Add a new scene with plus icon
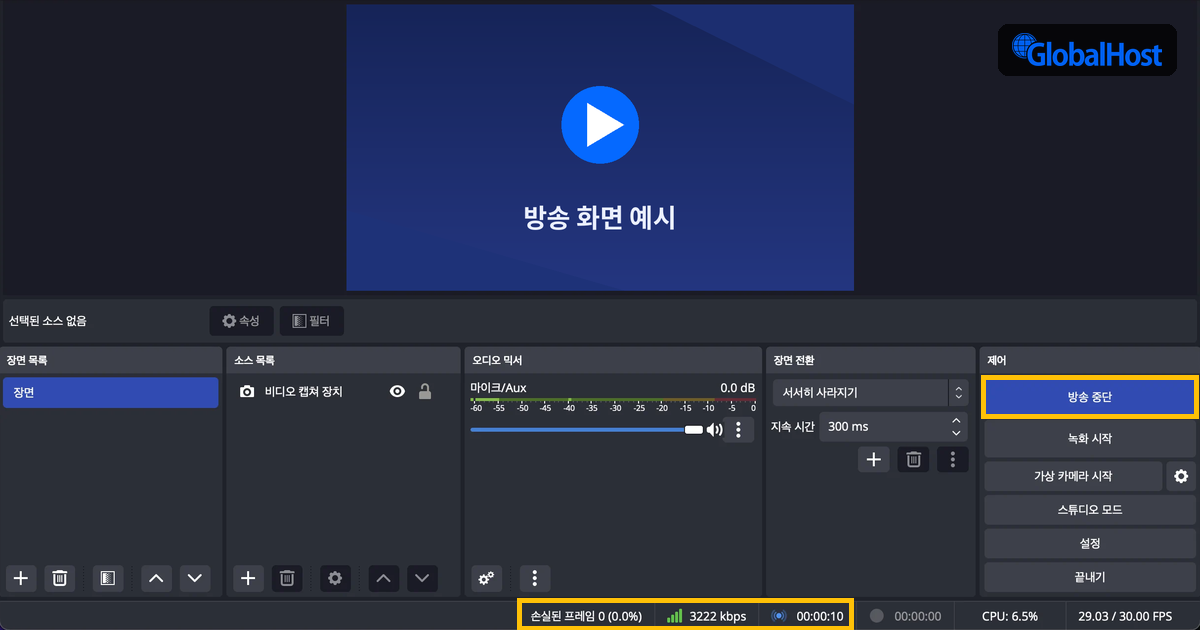This screenshot has width=1200, height=630. pos(20,578)
